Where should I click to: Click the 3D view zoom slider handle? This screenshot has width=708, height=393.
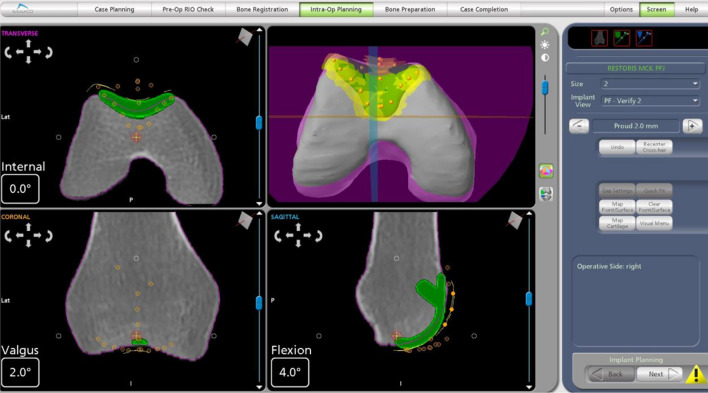[x=545, y=88]
